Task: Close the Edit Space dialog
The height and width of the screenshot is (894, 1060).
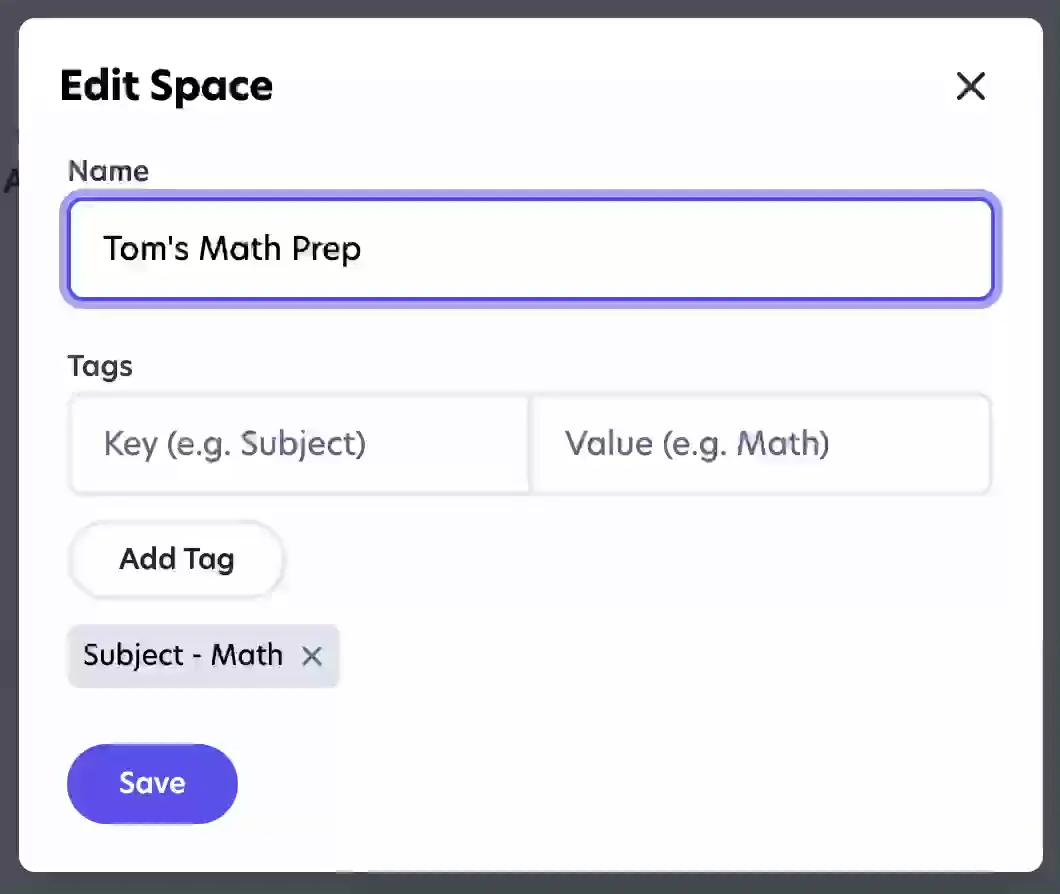Action: coord(970,87)
